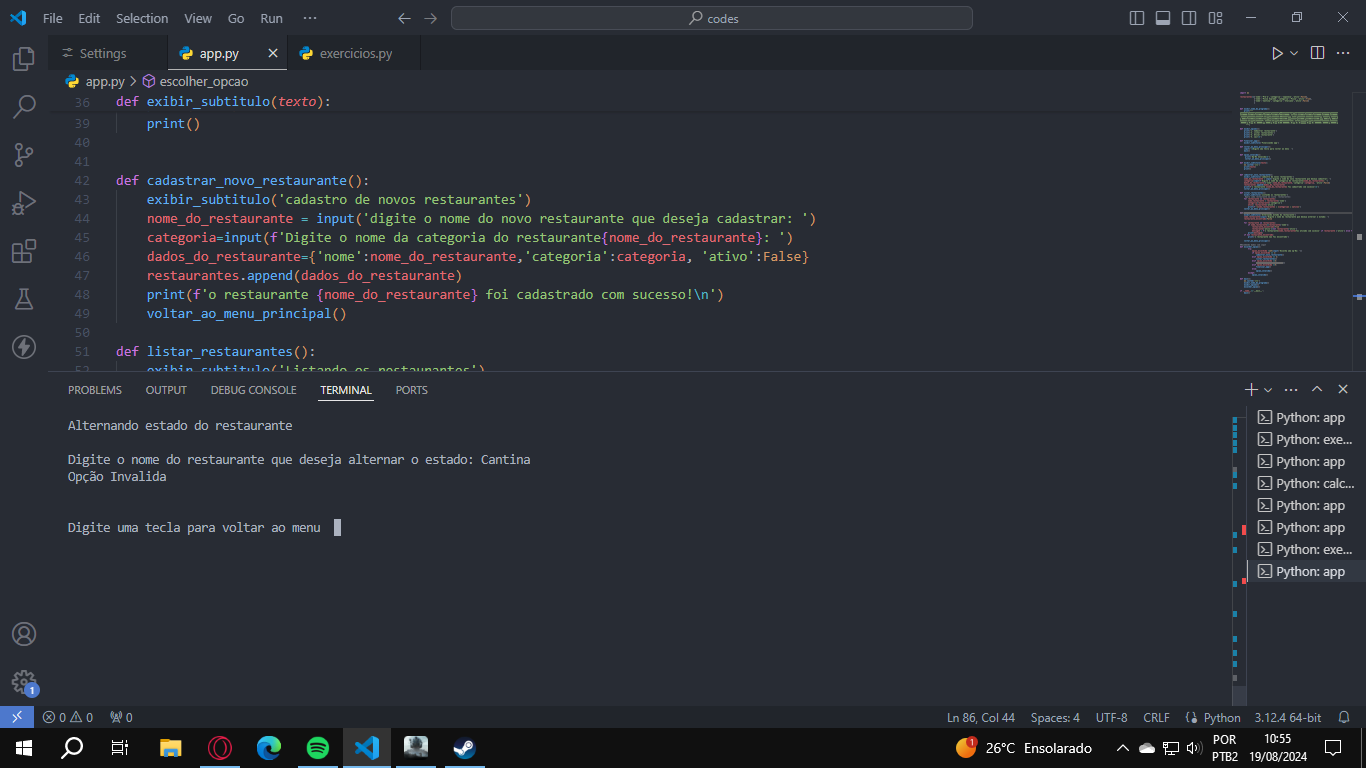The height and width of the screenshot is (768, 1366).
Task: Show the PORTS panel tab
Action: point(411,390)
